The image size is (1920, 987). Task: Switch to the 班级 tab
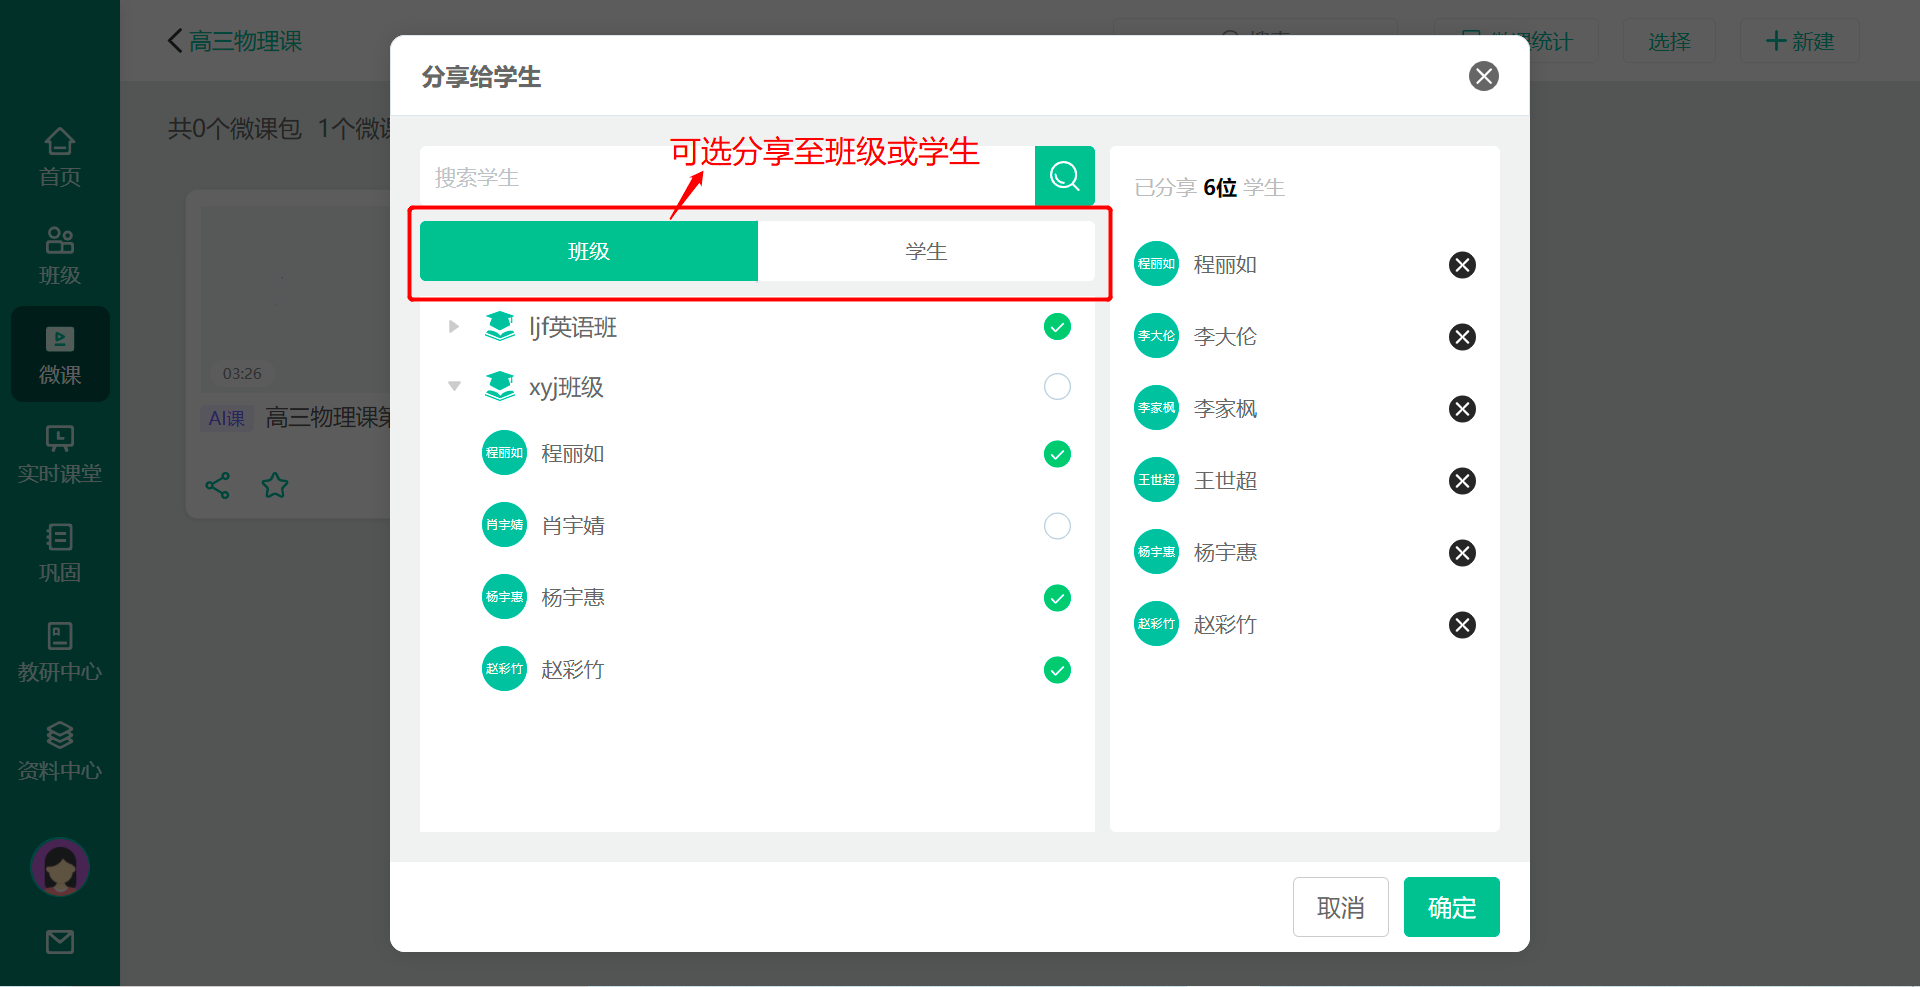coord(589,251)
